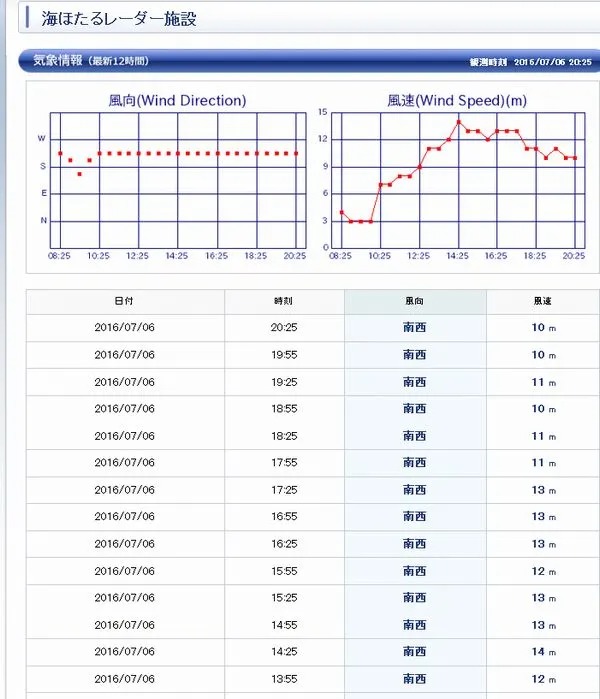The image size is (600, 699).
Task: Click the 風速(Wind Speed)(m) chart title
Action: pyautogui.click(x=456, y=100)
